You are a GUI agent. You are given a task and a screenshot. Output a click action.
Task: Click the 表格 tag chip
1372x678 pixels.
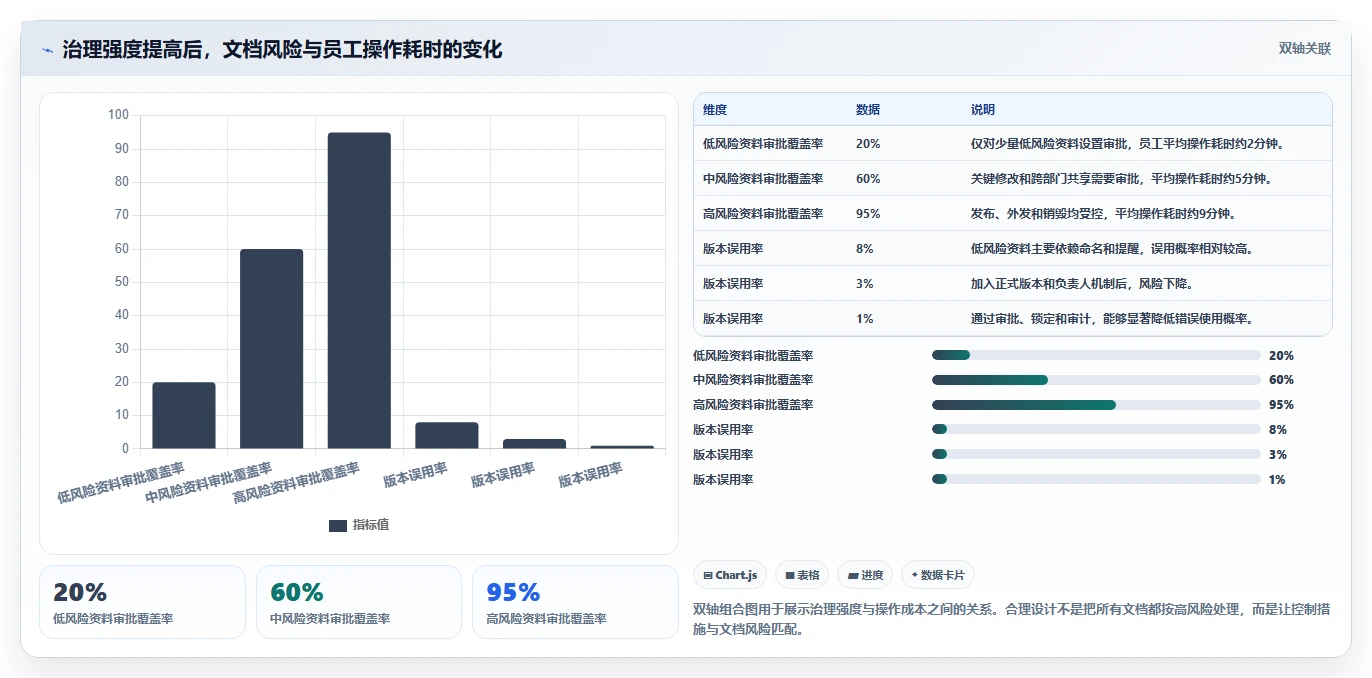pos(802,575)
